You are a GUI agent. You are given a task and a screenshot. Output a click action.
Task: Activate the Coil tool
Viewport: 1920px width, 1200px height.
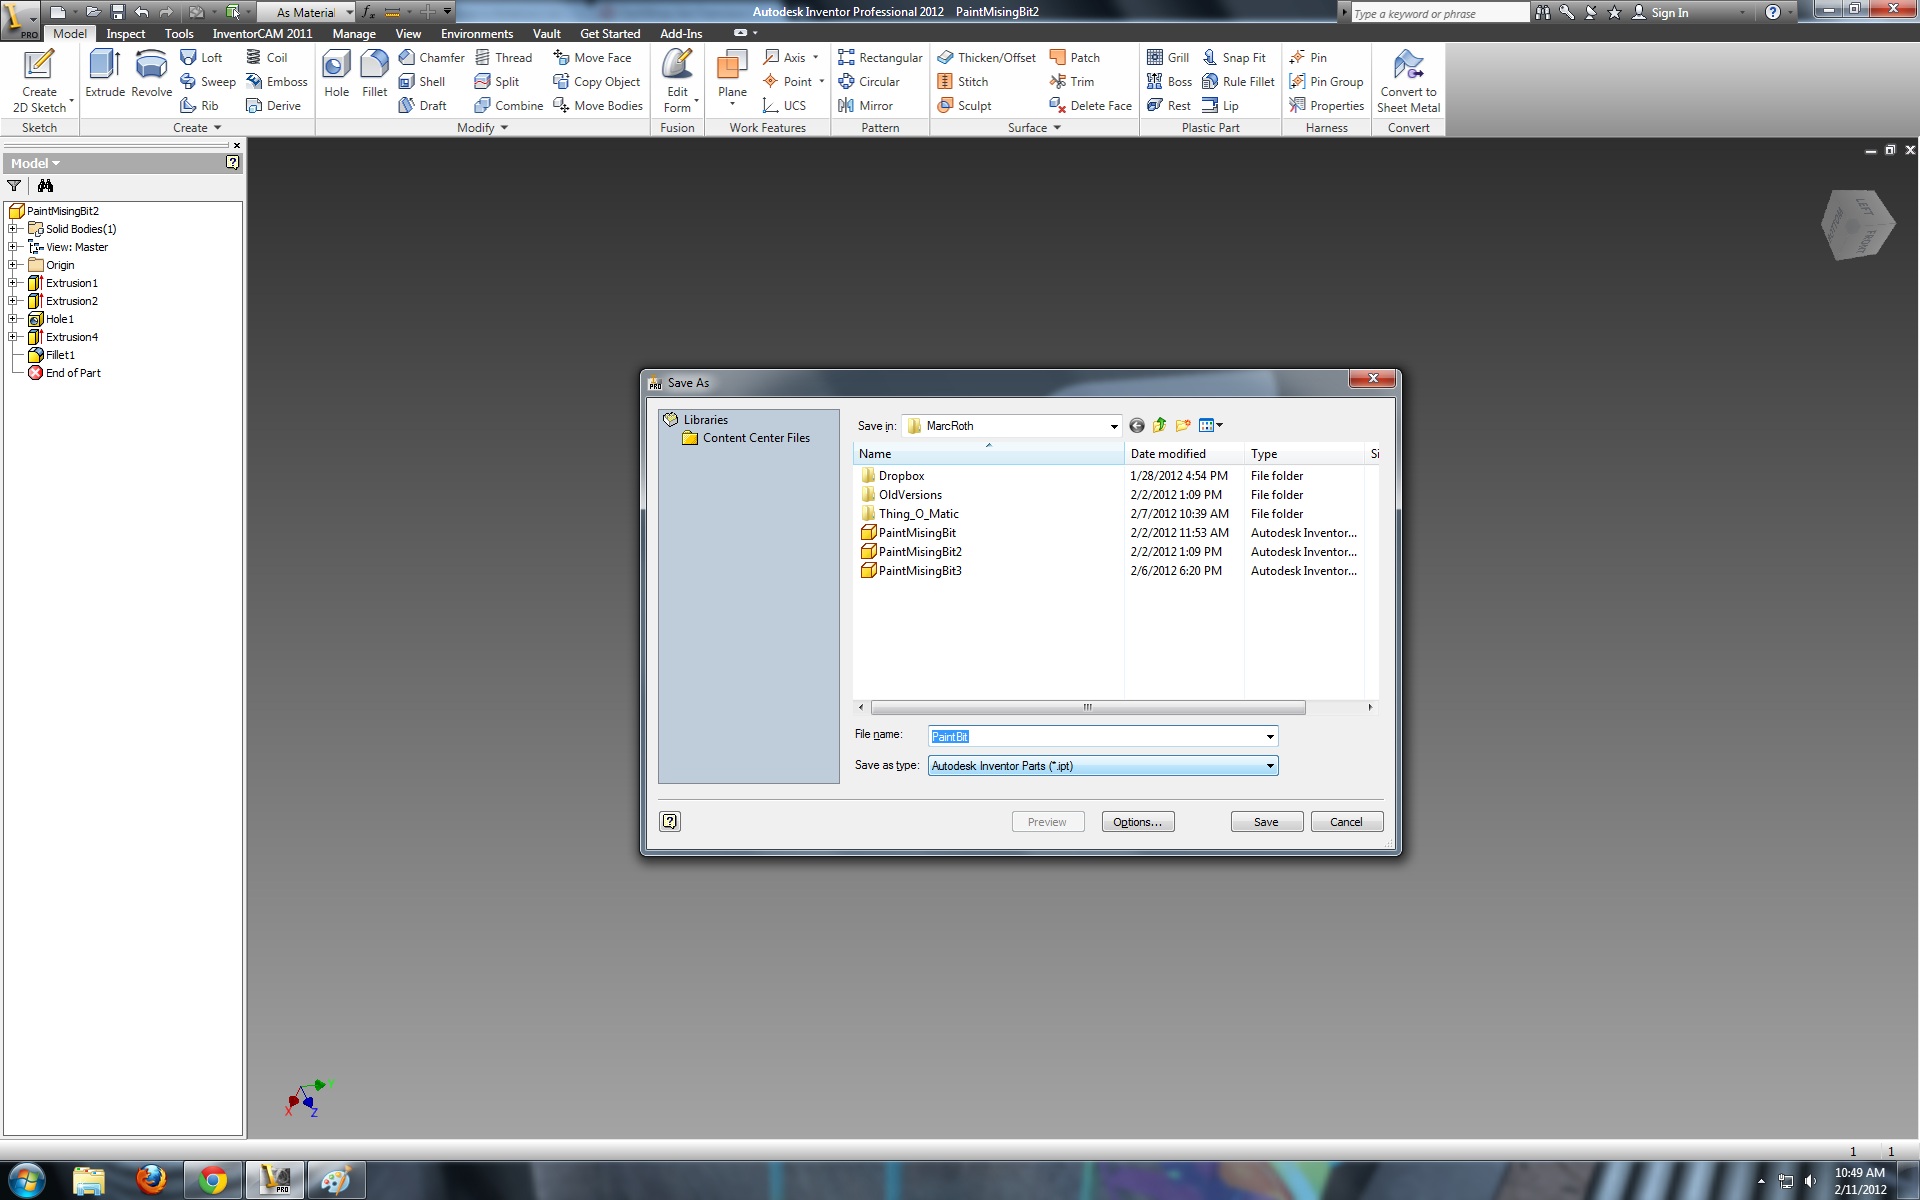[x=267, y=58]
